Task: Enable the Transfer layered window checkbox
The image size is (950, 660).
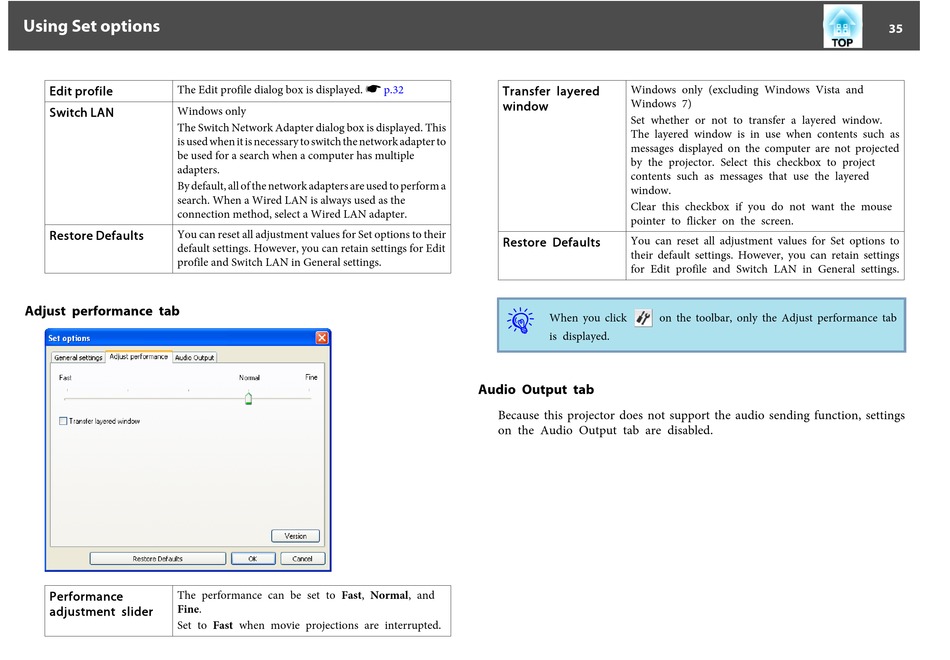Action: point(64,421)
